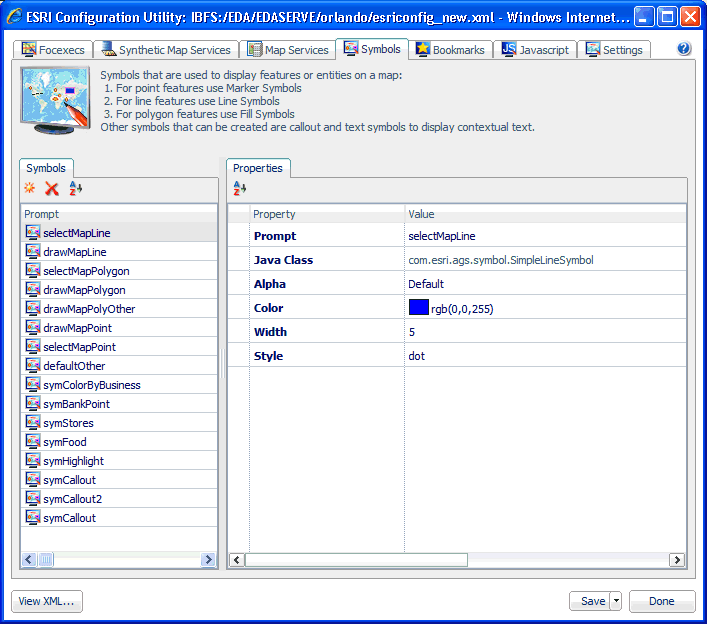Screen dimensions: 707x624
Task: Select symFood symbol row
Action: [119, 441]
